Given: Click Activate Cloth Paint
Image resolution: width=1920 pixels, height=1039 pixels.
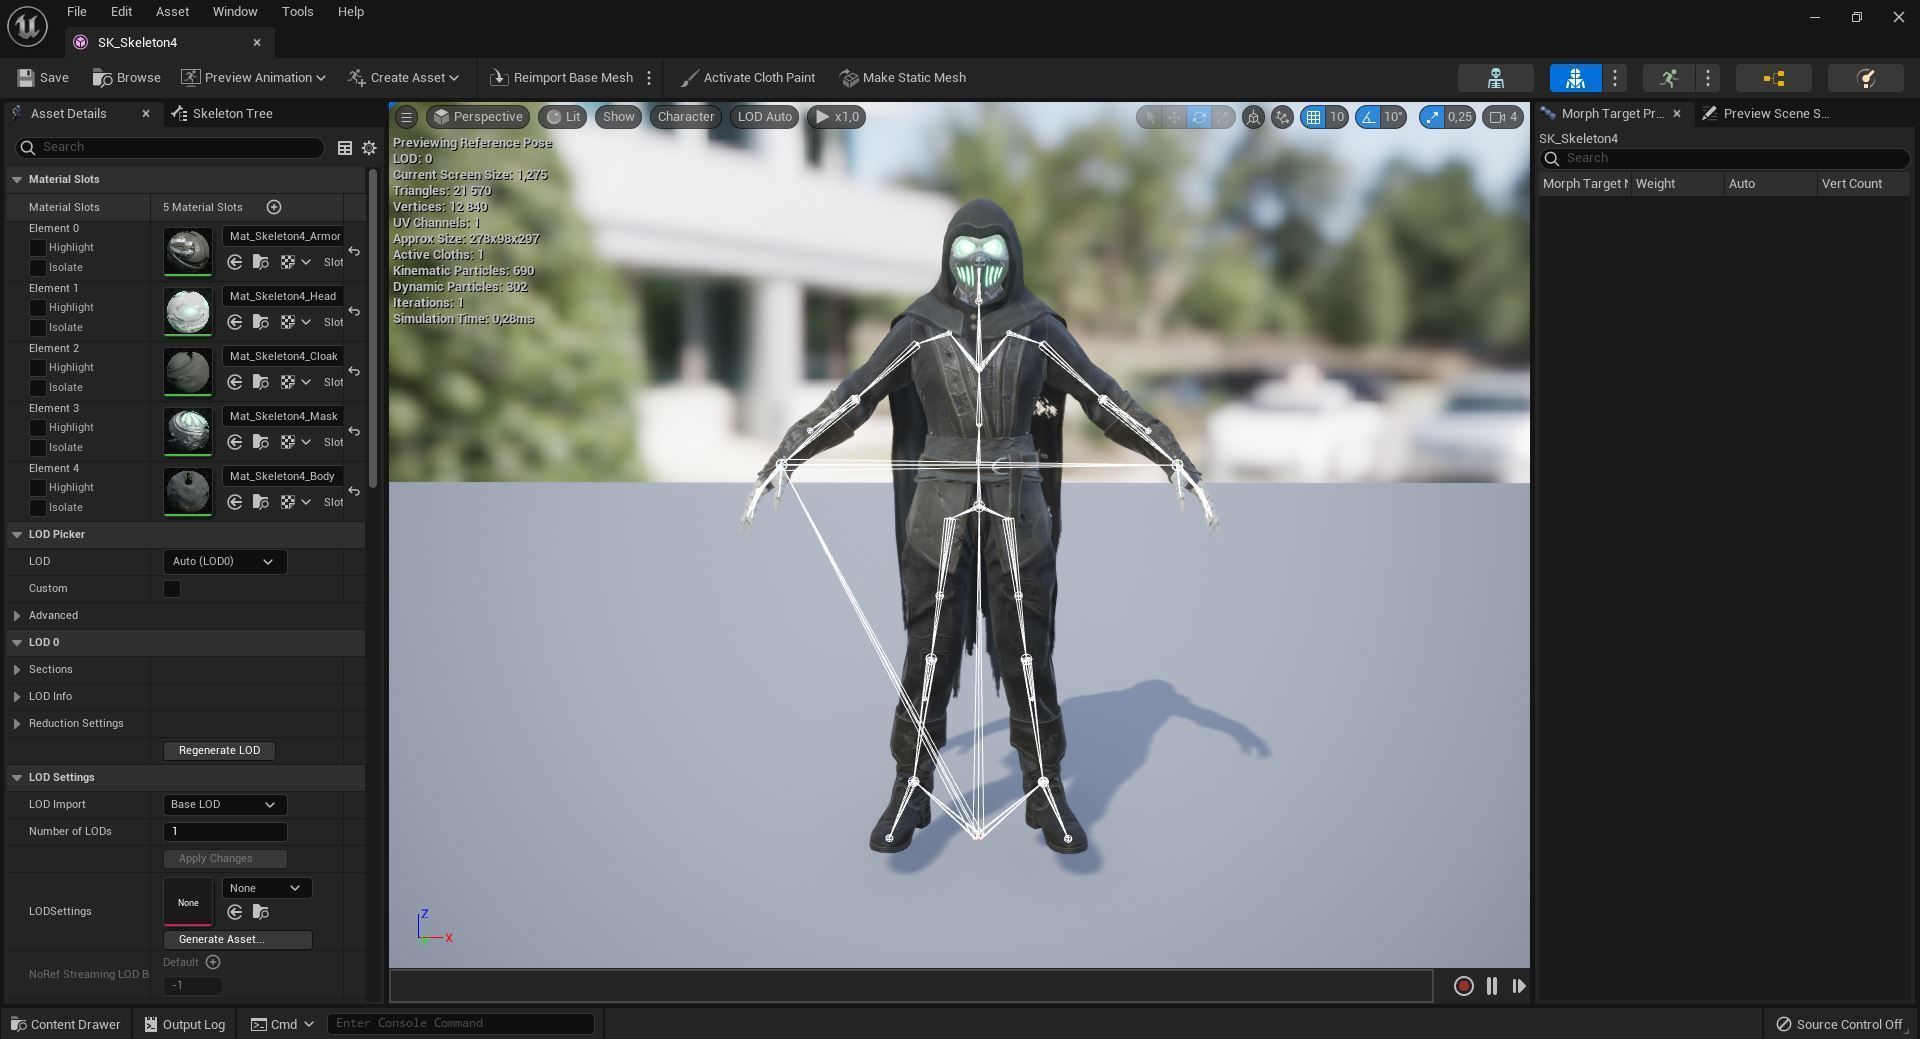Looking at the screenshot, I should (747, 78).
